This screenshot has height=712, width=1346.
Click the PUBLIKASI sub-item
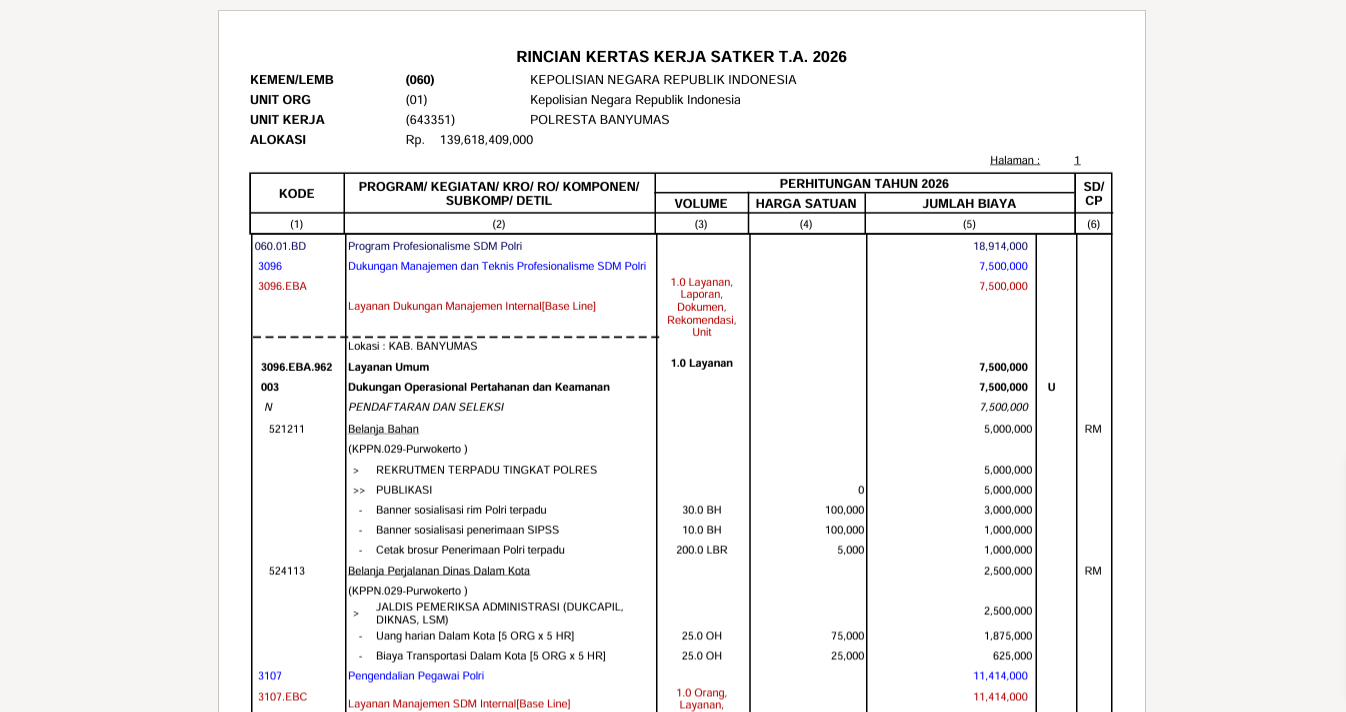click(404, 490)
